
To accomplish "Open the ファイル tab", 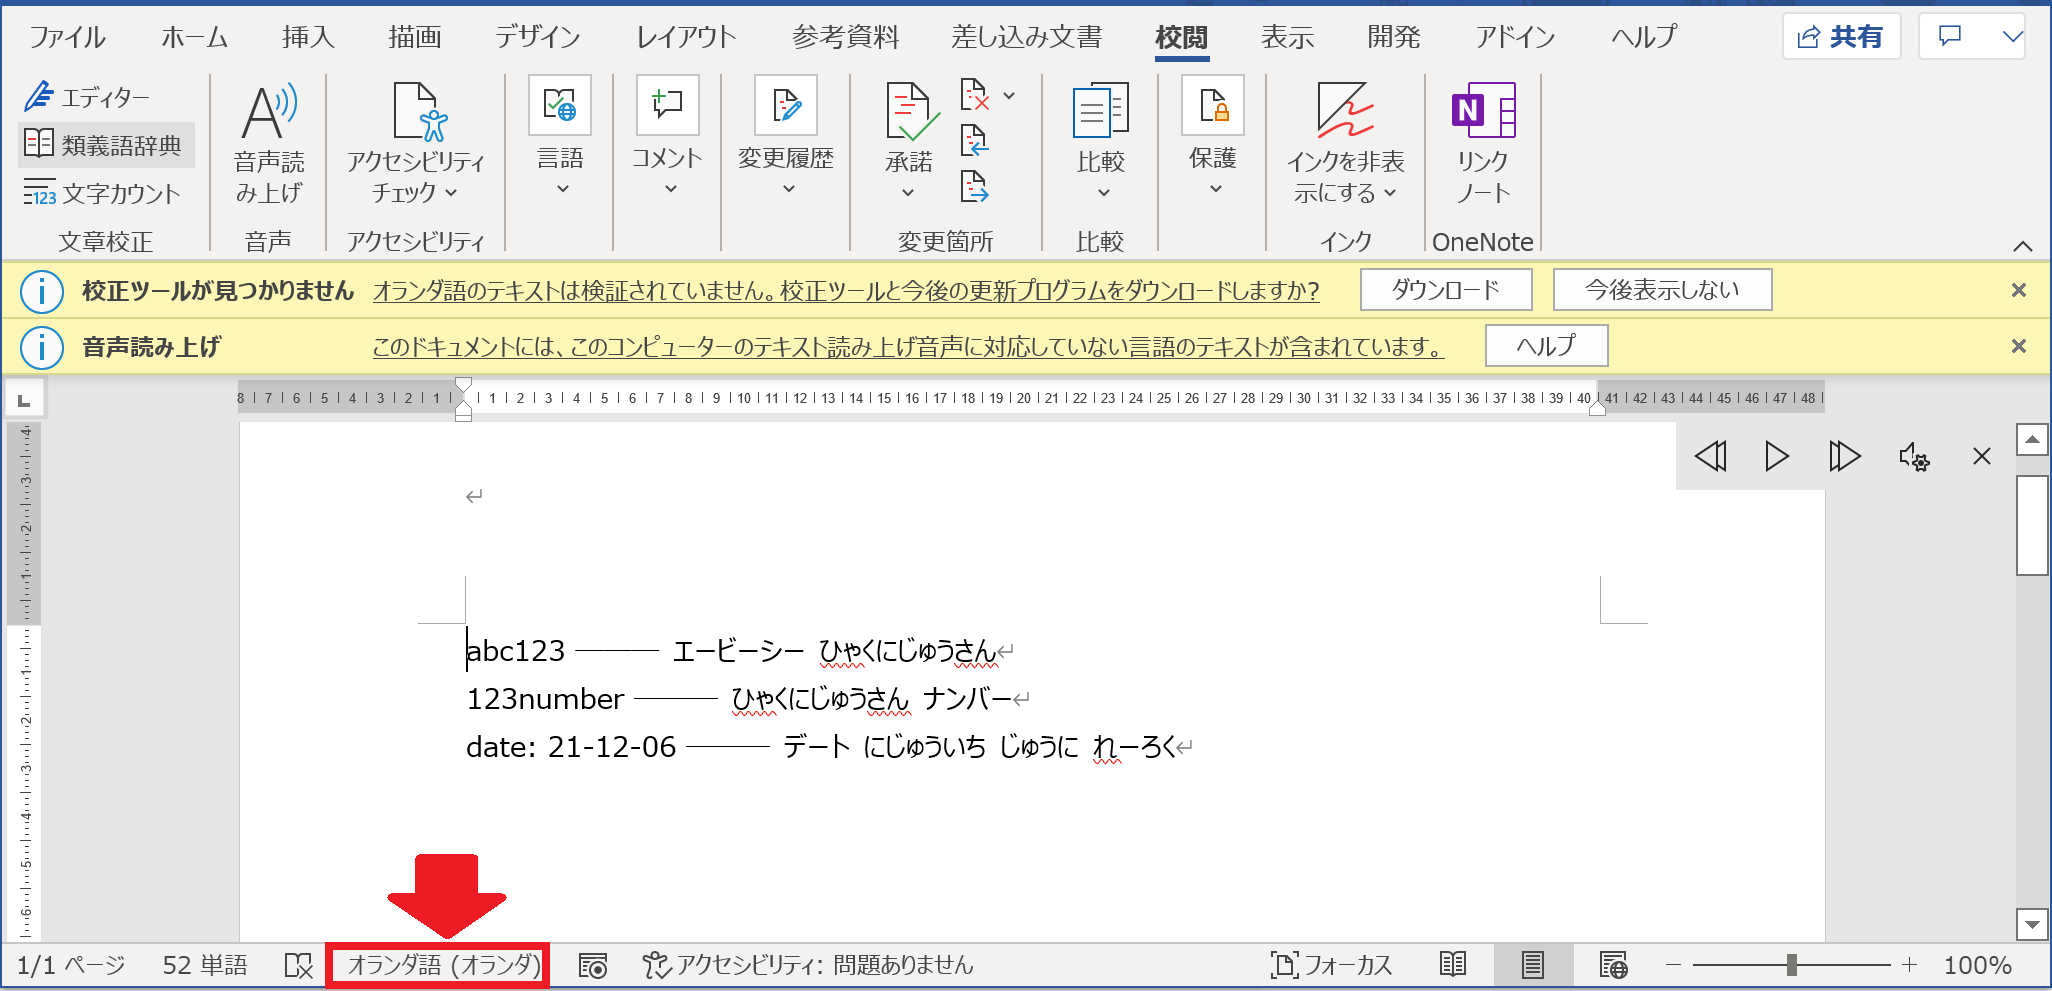I will tap(67, 37).
